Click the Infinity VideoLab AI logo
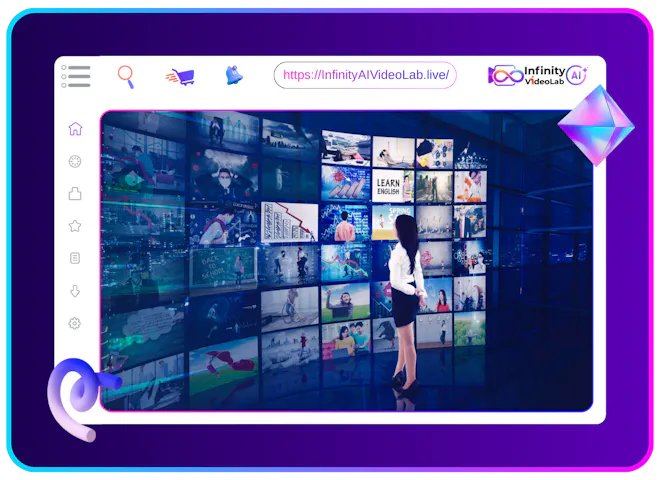This screenshot has height=480, width=660. click(x=538, y=75)
